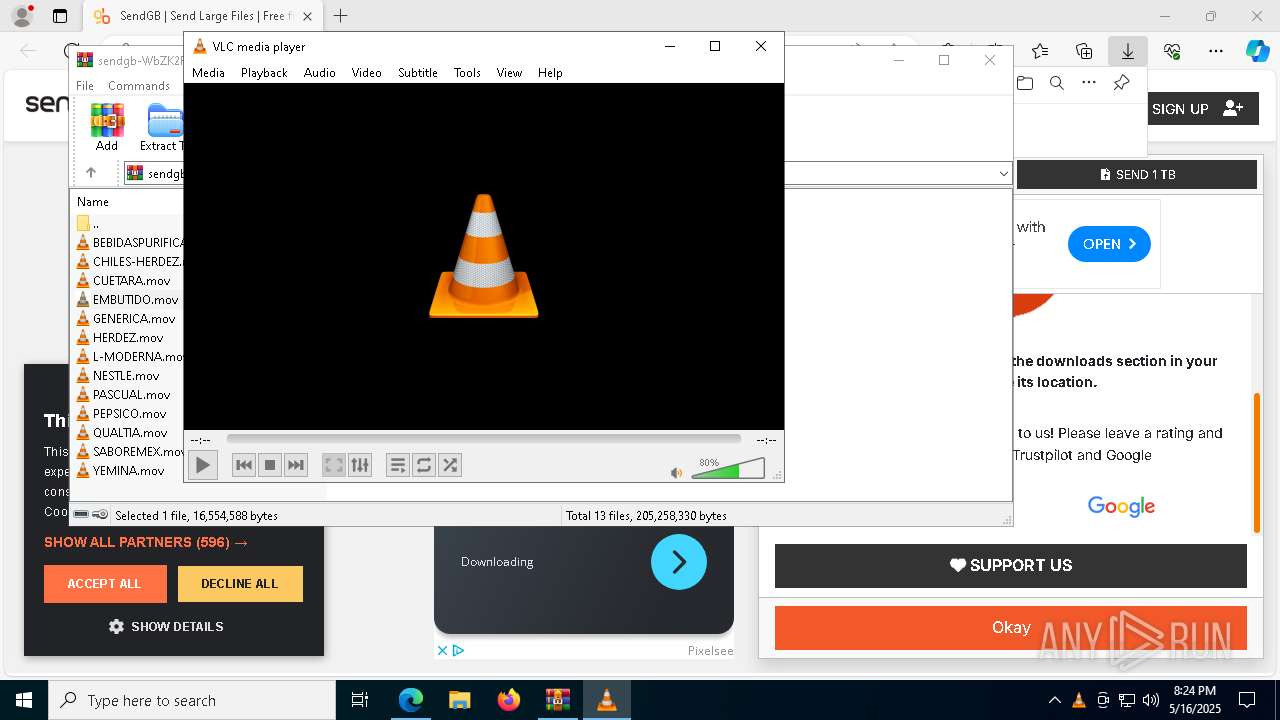Click the taskbar search box

tap(192, 700)
